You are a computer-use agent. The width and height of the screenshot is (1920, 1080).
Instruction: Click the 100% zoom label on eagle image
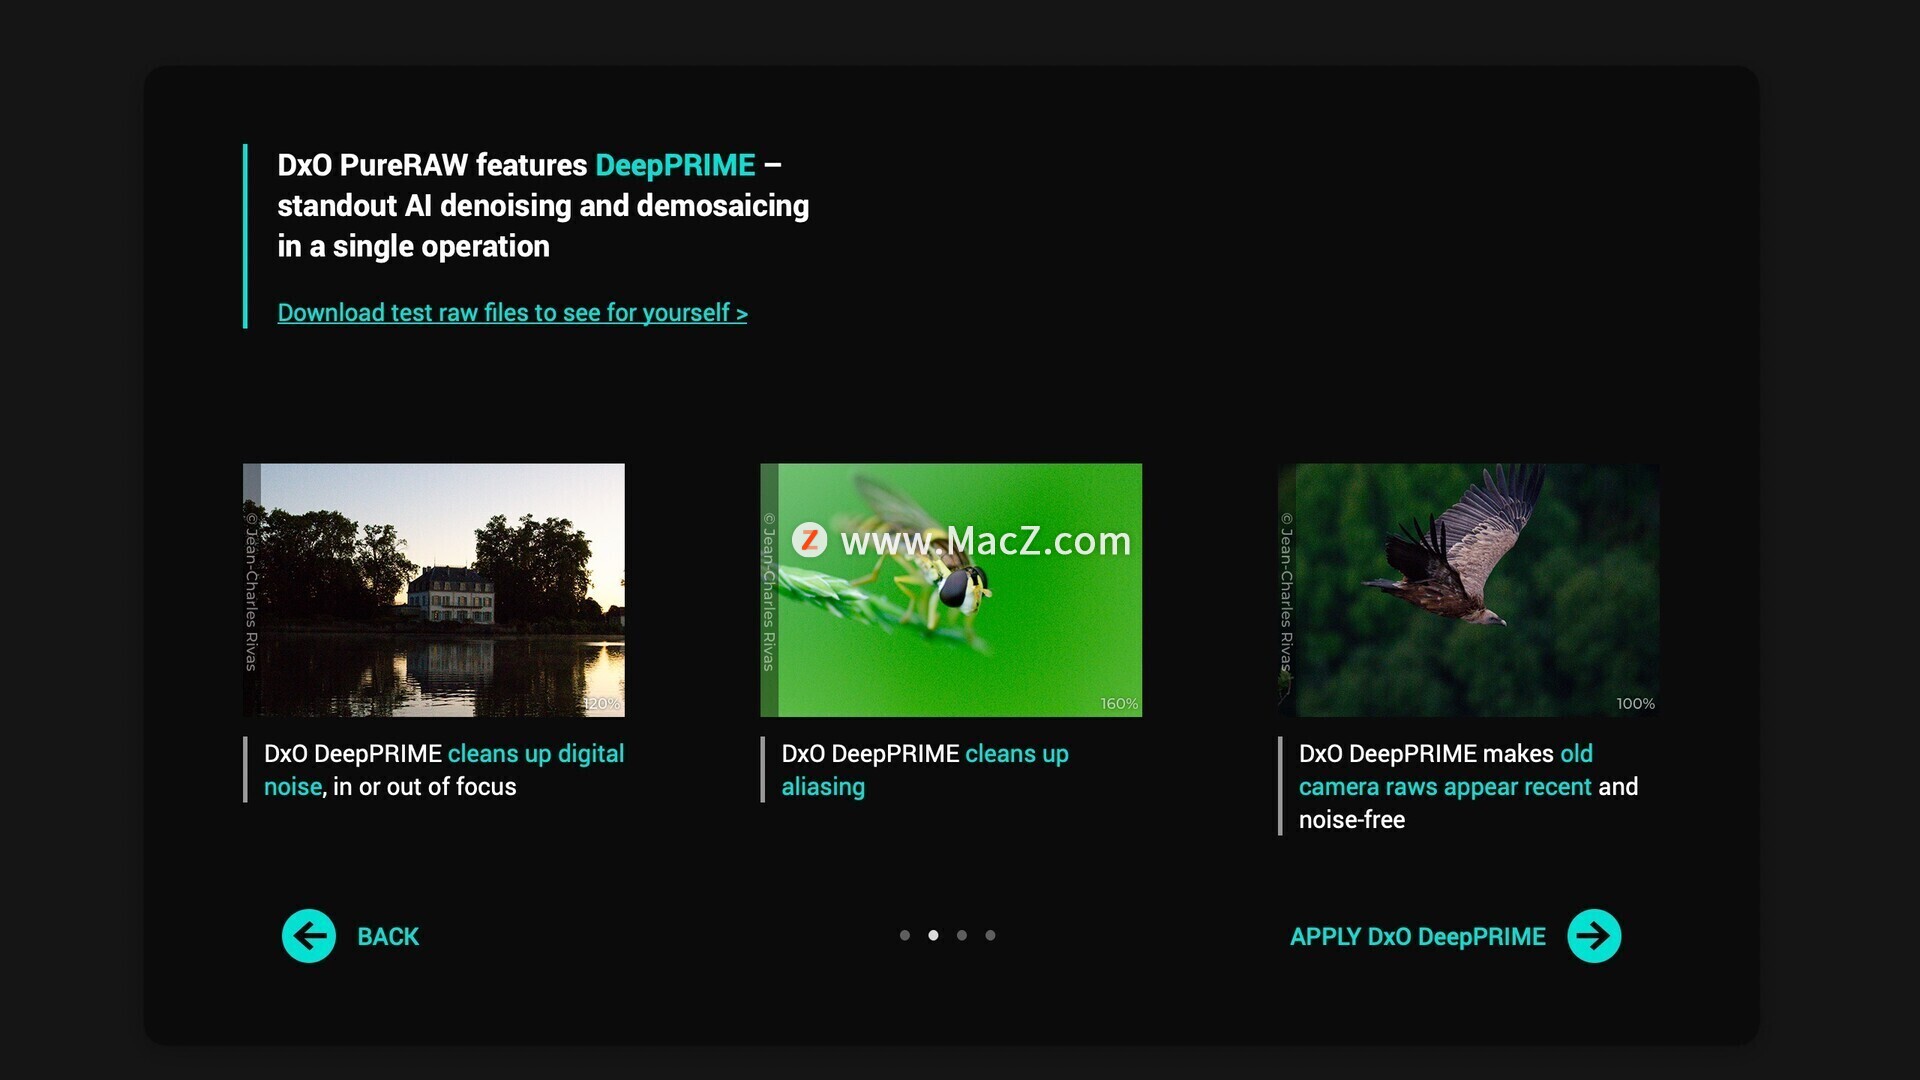(1635, 704)
